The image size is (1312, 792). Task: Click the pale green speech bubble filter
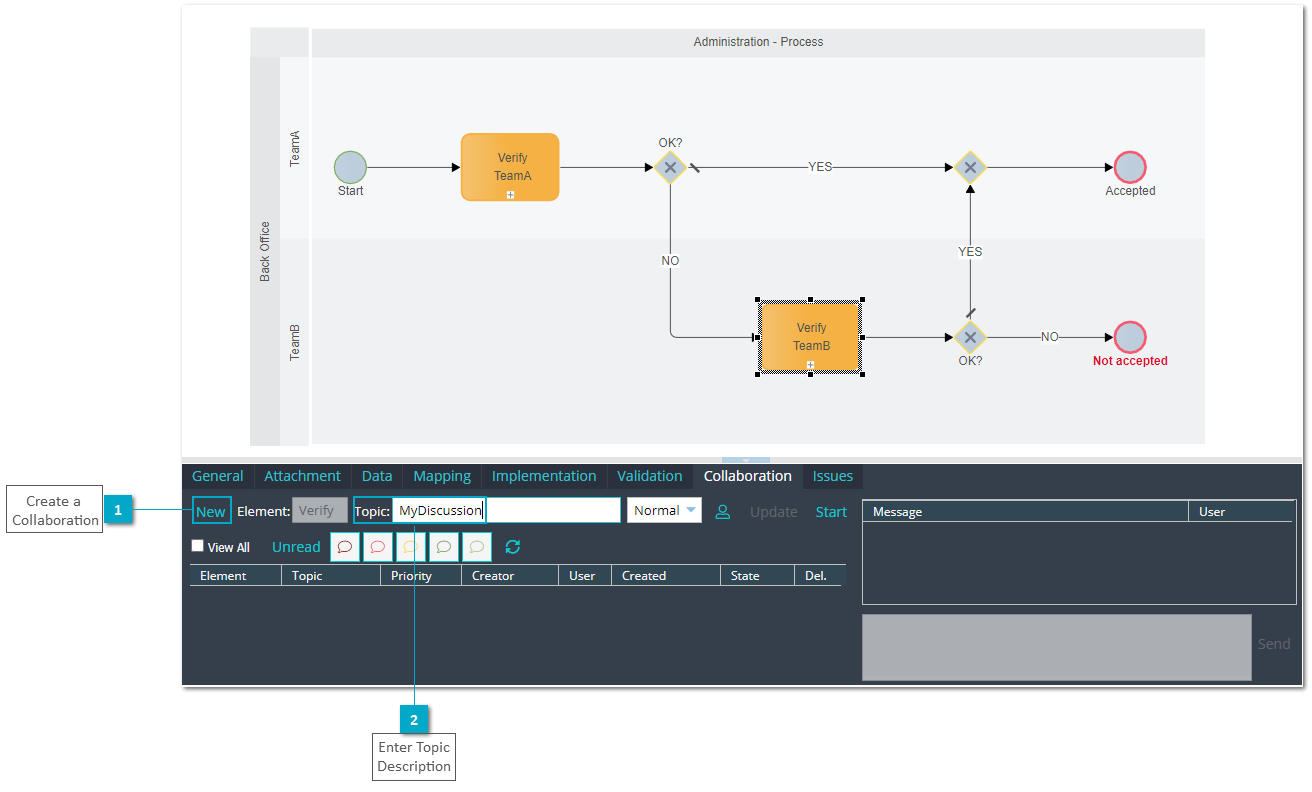click(x=477, y=547)
